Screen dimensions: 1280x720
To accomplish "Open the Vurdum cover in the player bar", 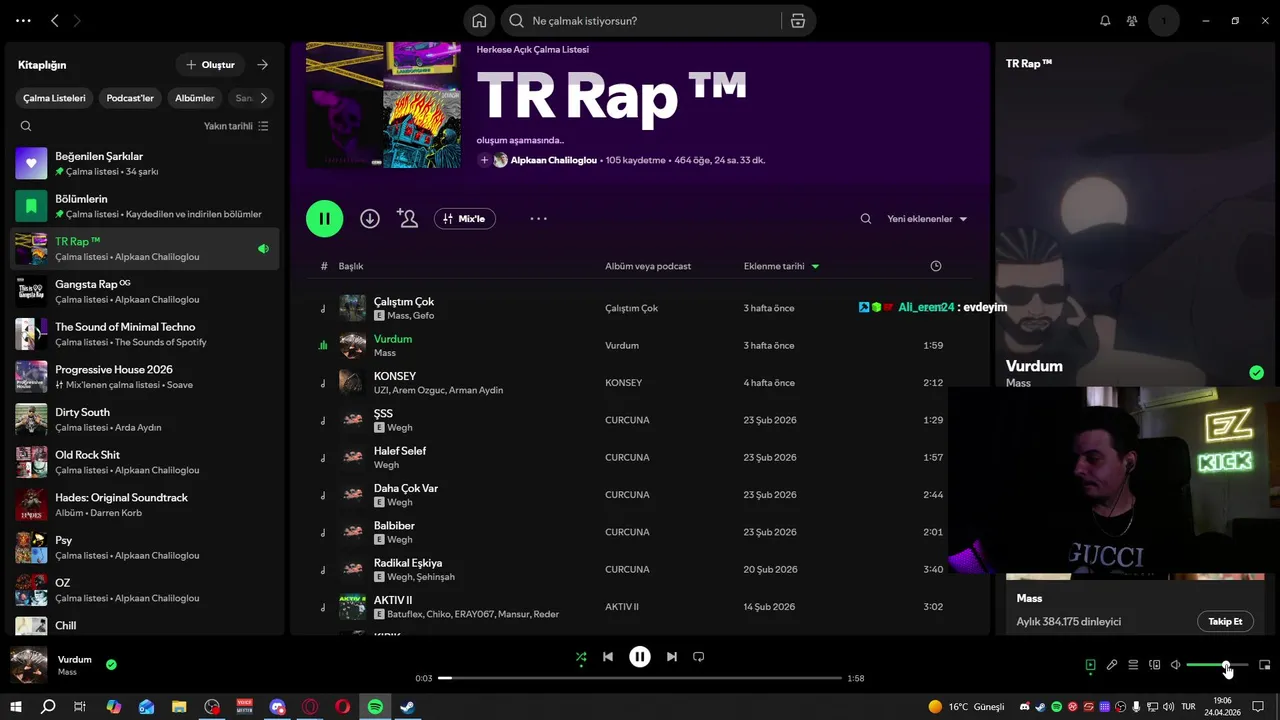I will click(29, 665).
